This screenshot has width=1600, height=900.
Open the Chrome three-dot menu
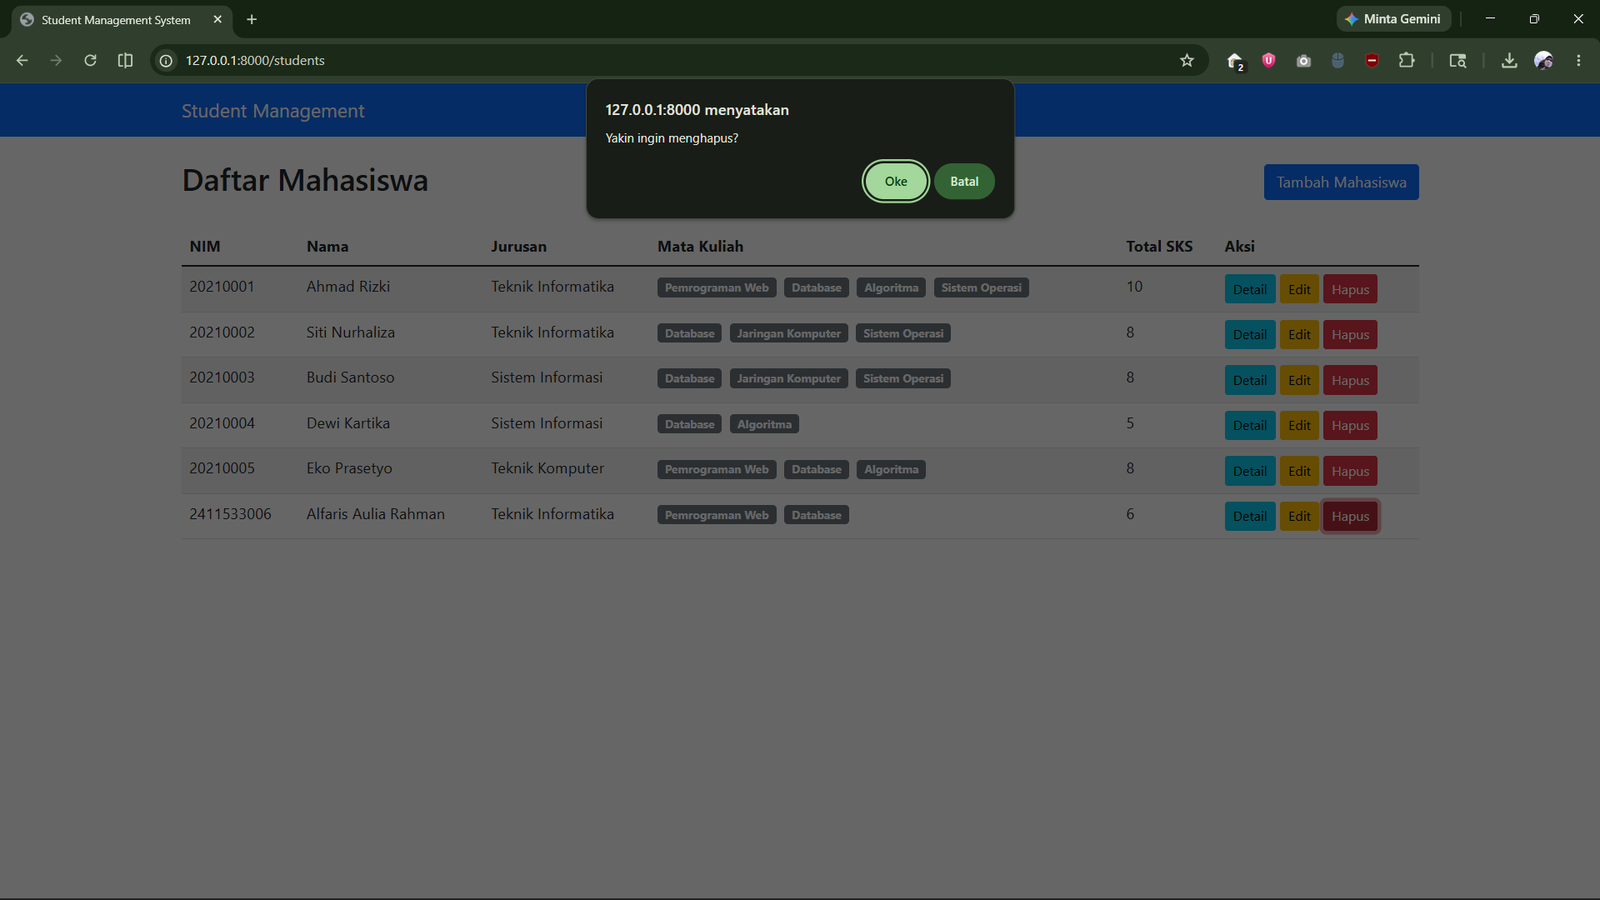(x=1578, y=60)
